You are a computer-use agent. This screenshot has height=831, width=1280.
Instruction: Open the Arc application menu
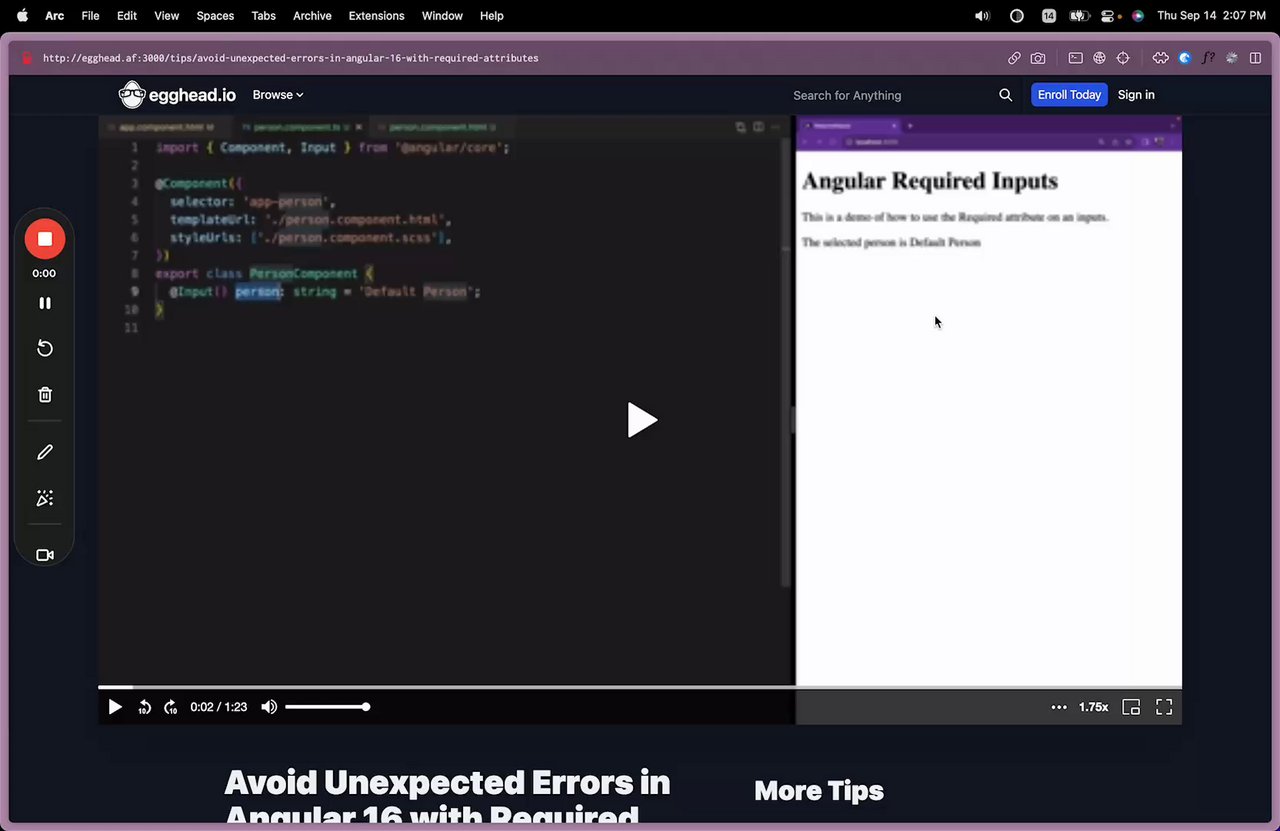tap(54, 16)
